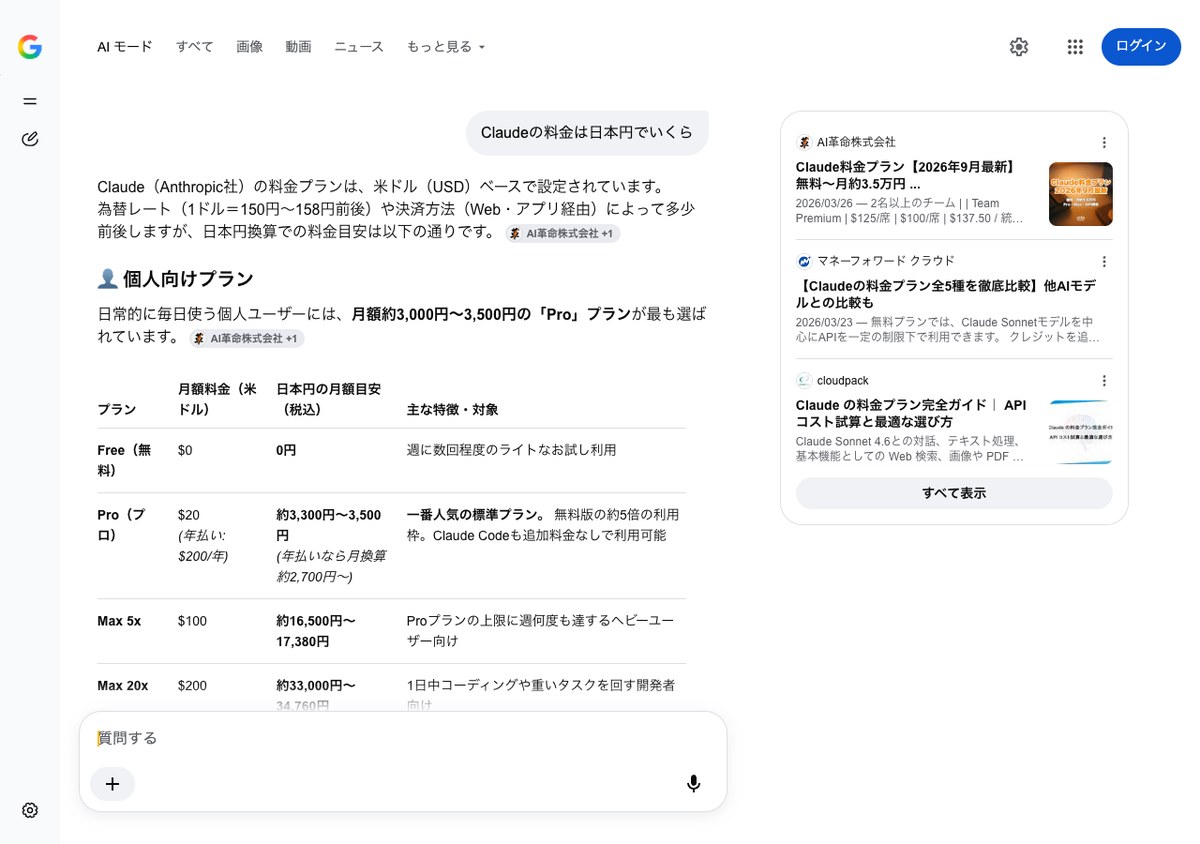Screen dimensions: 1200x844
Task: Expand the もっと見る dropdown
Action: click(446, 47)
